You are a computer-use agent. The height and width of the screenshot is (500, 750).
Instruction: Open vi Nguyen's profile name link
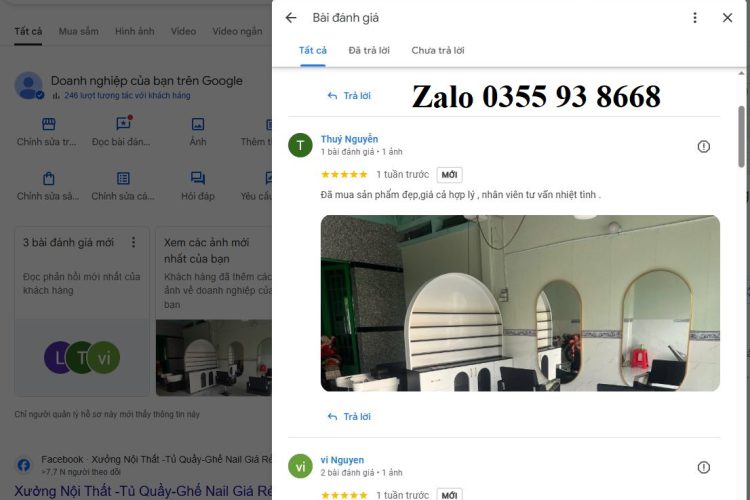pos(342,460)
